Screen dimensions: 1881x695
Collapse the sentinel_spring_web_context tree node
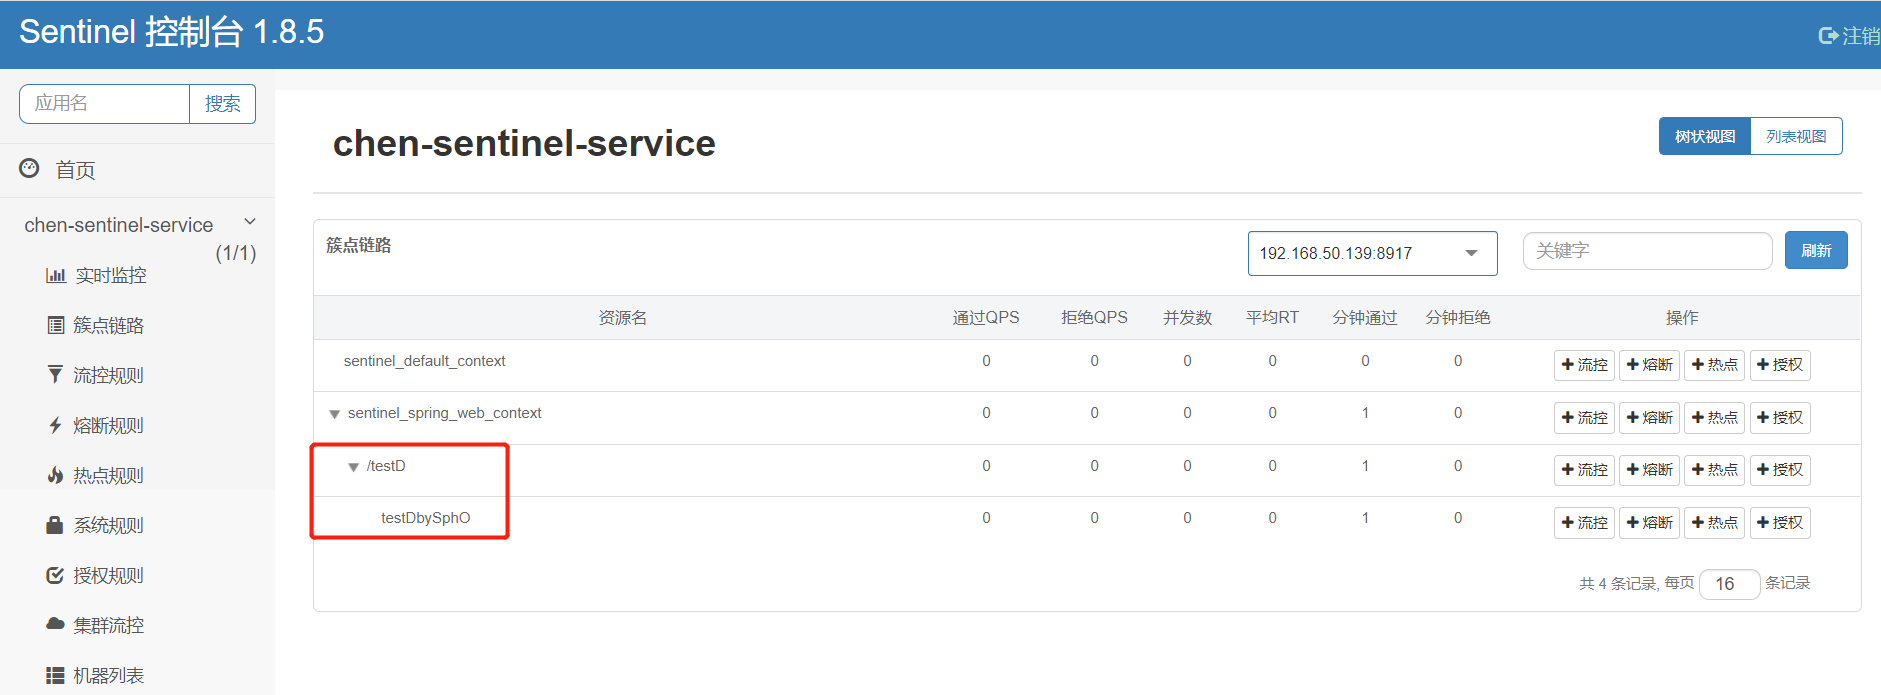335,414
